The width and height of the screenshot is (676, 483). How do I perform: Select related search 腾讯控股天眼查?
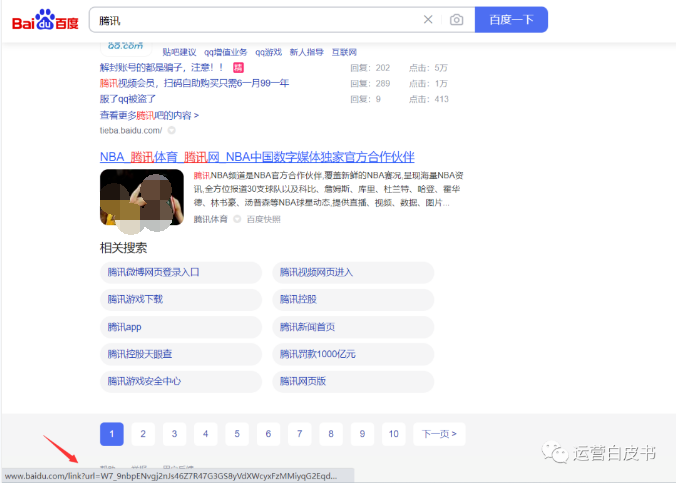(181, 354)
